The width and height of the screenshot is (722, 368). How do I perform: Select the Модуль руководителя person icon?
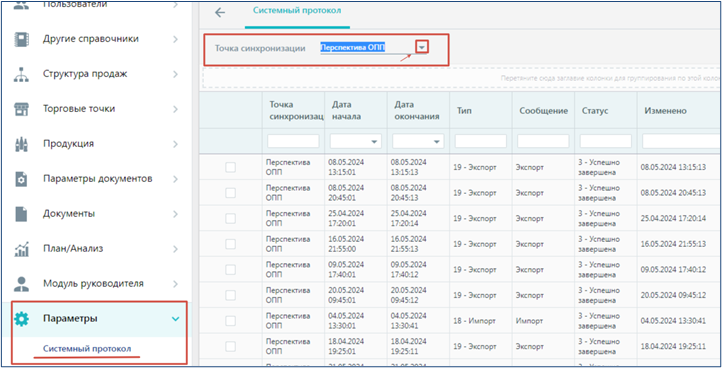pos(22,284)
